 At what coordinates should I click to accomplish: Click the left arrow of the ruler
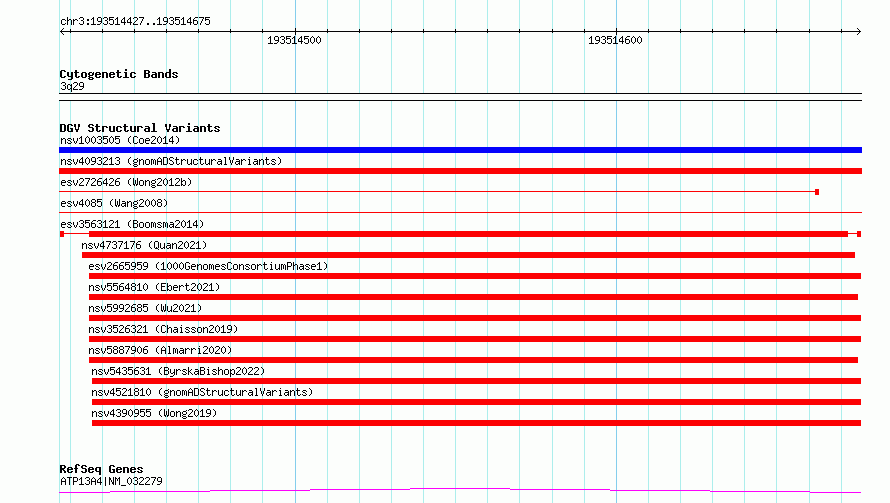pyautogui.click(x=63, y=32)
